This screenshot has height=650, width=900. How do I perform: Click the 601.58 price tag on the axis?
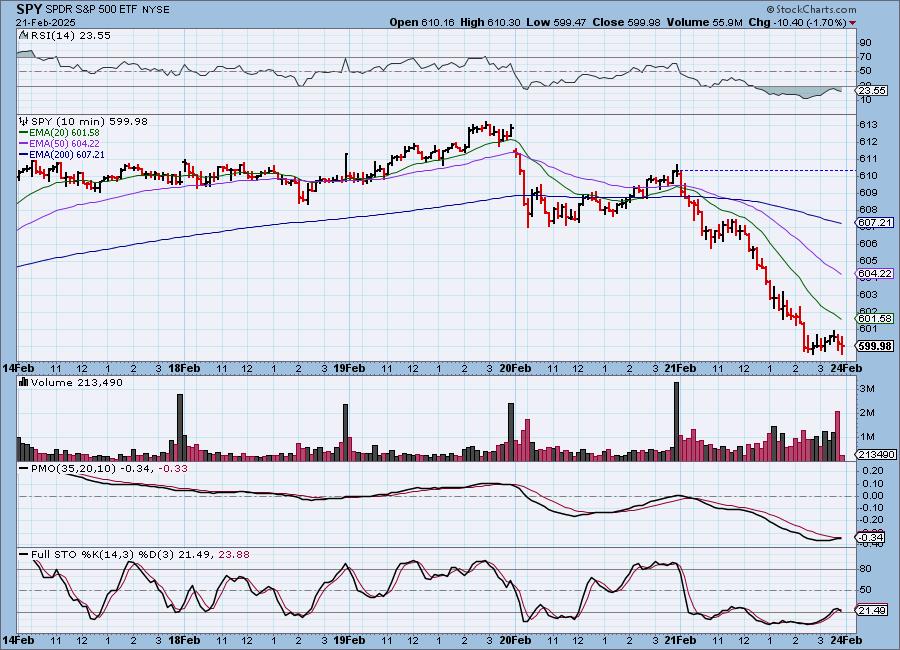(875, 318)
